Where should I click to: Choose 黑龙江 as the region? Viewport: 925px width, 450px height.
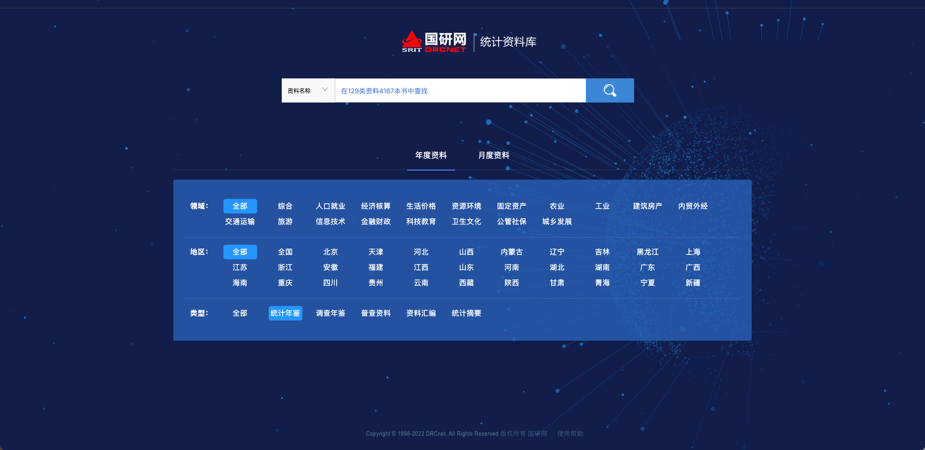point(647,252)
